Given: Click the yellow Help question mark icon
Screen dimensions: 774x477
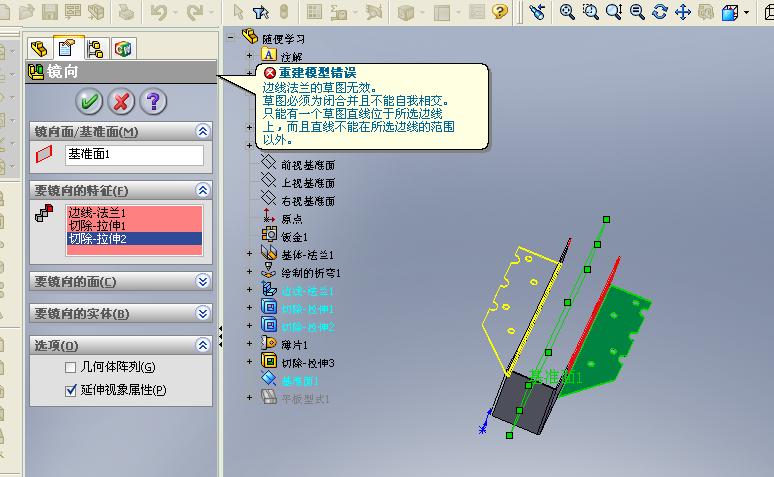Looking at the screenshot, I should (500, 11).
